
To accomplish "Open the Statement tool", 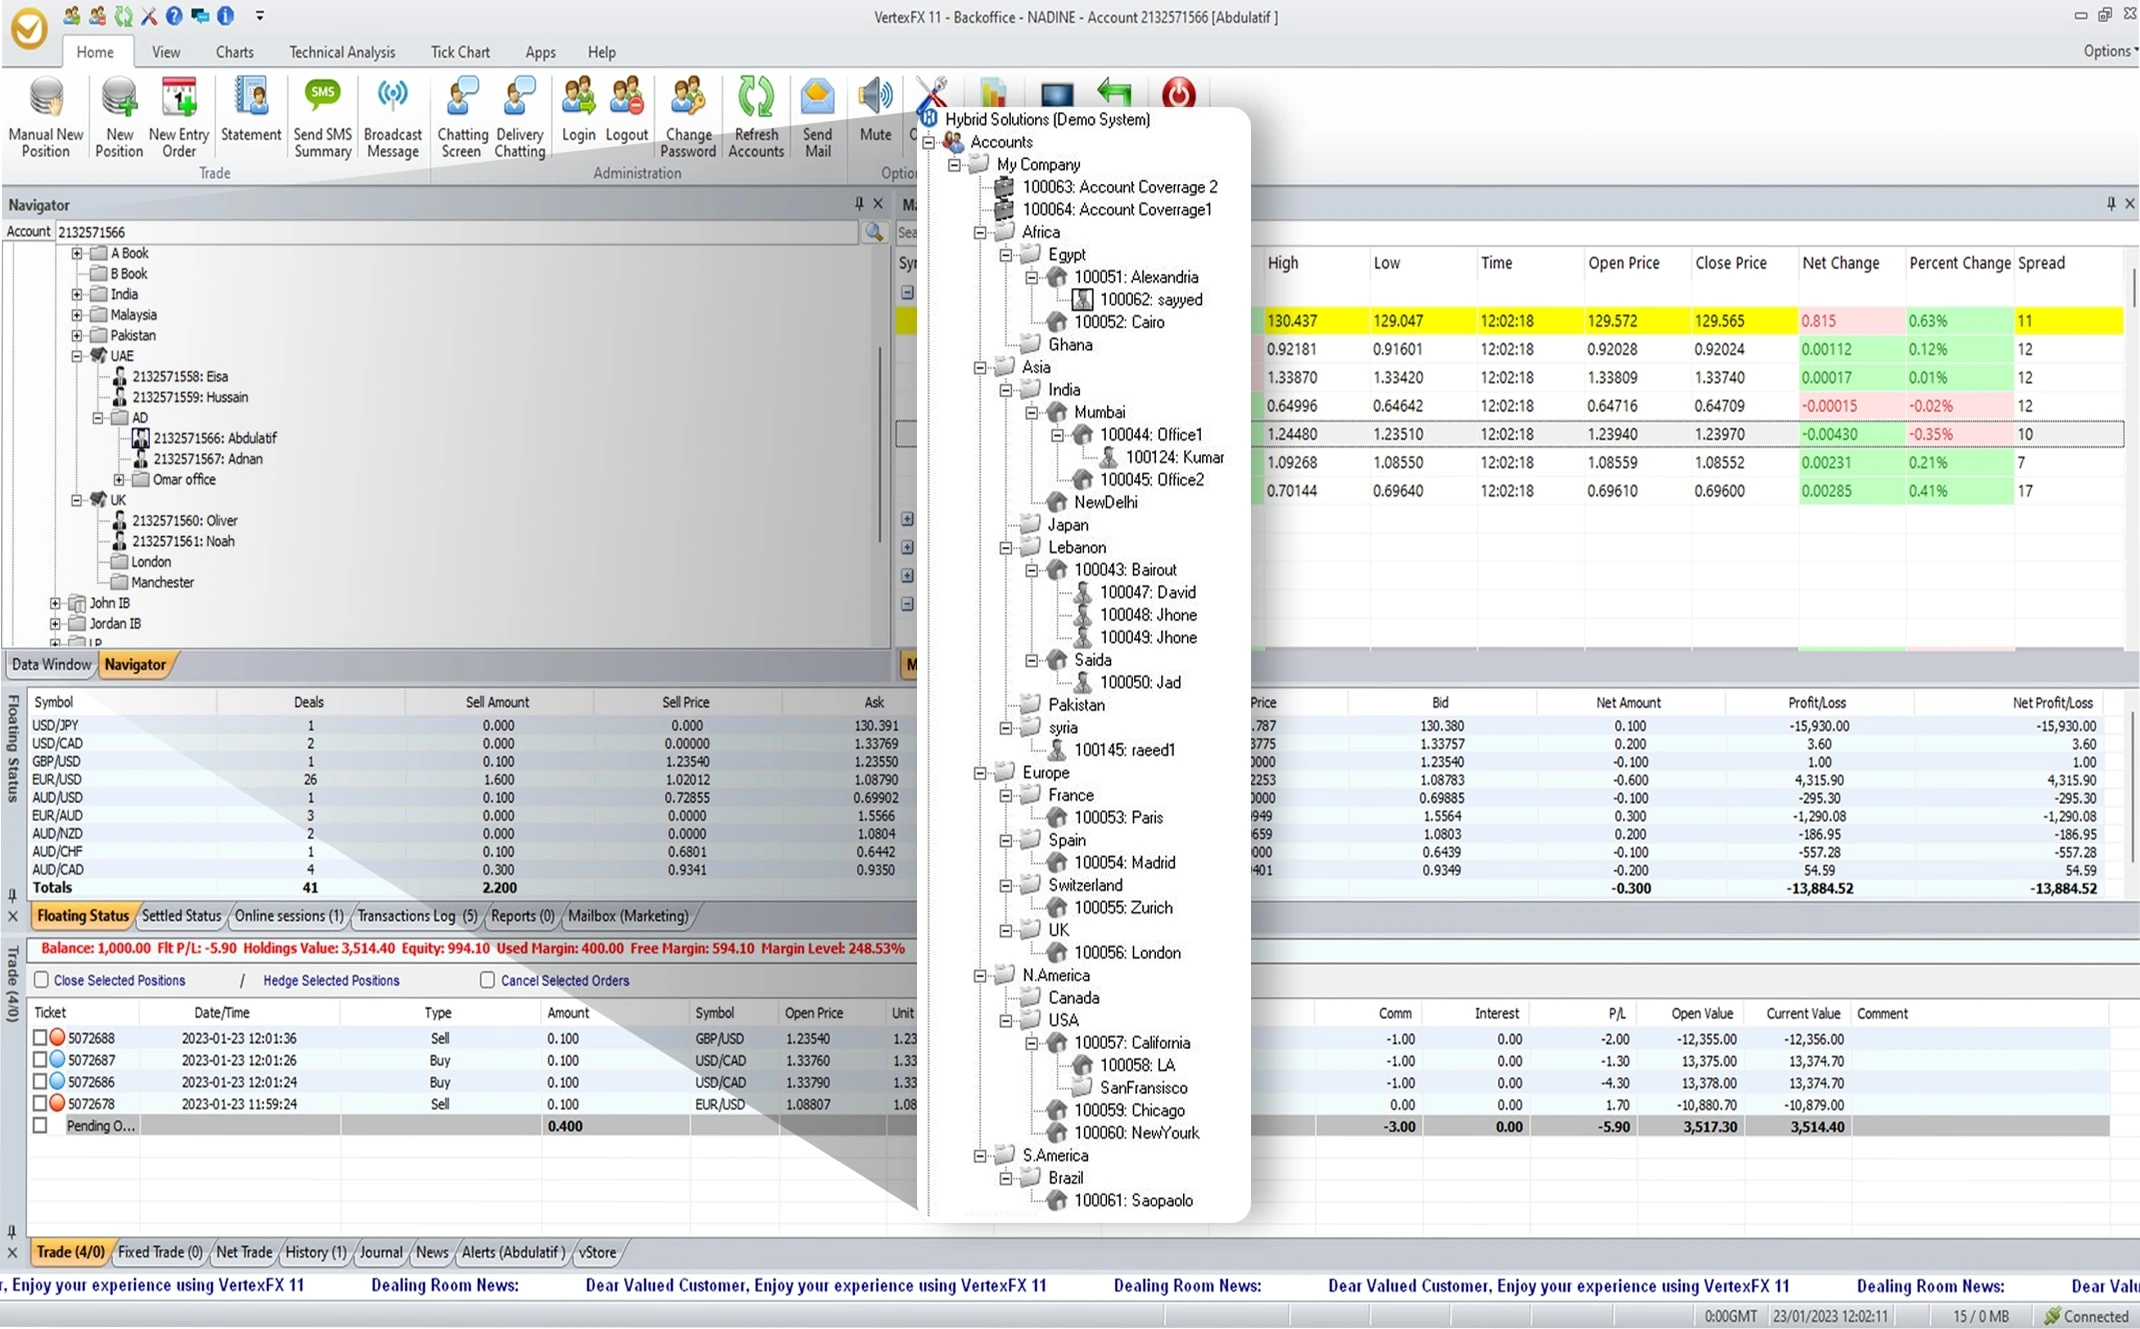I will point(248,115).
